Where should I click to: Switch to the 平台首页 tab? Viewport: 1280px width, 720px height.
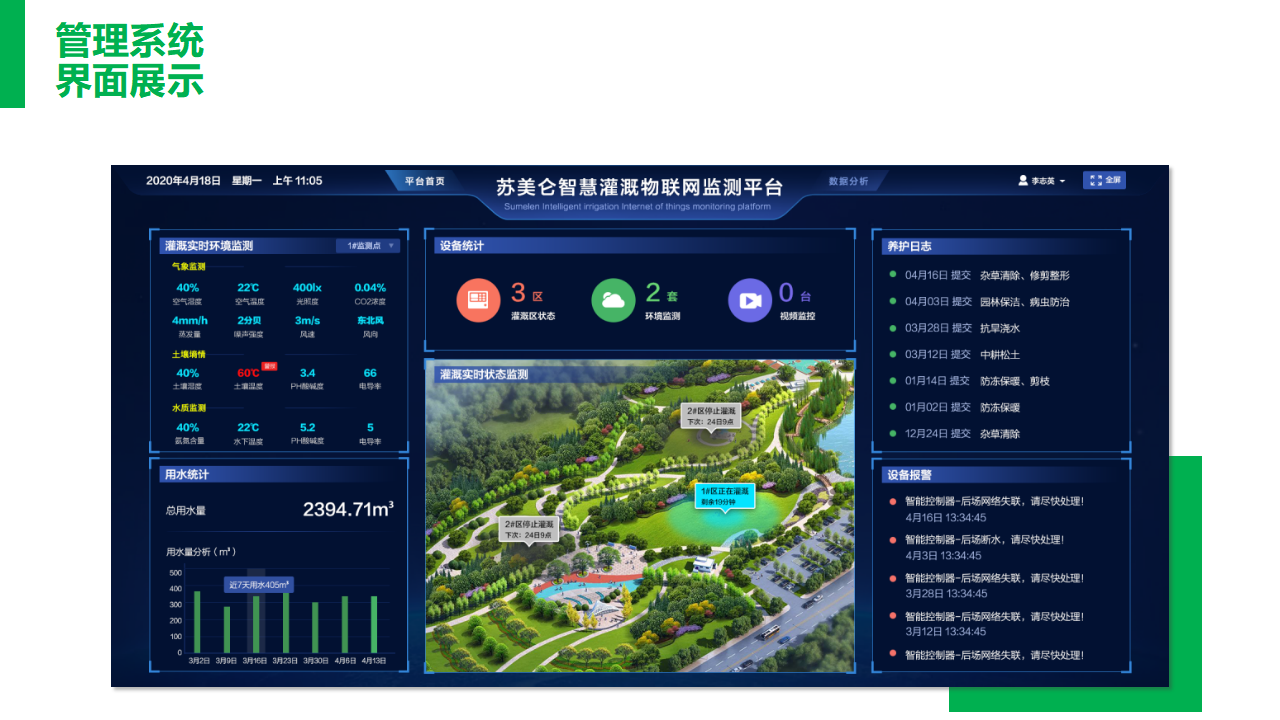click(x=424, y=181)
